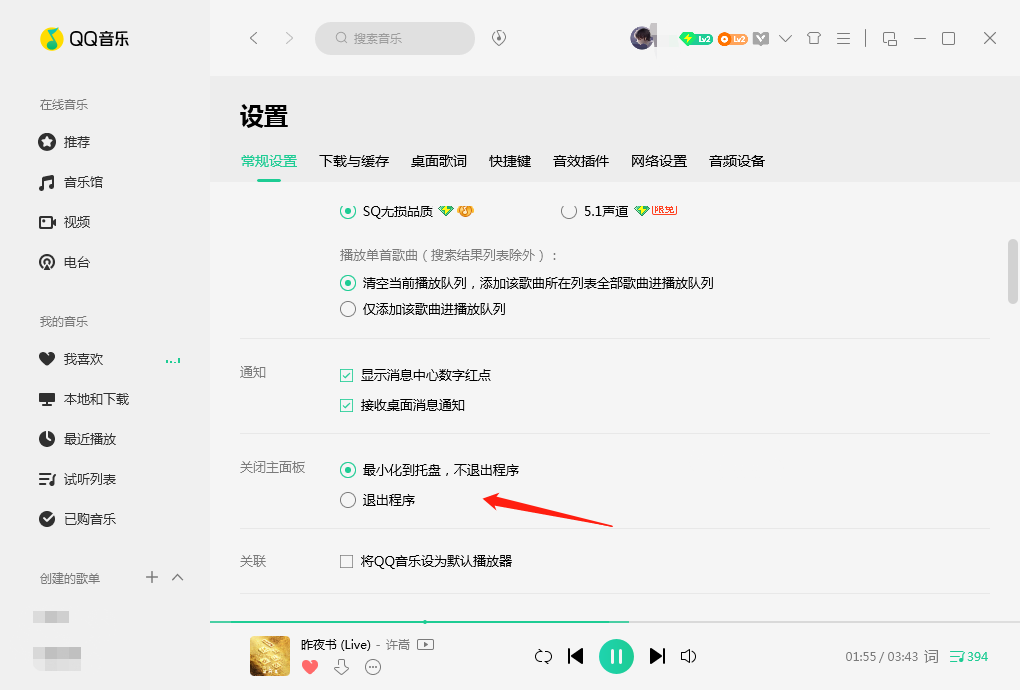The width and height of the screenshot is (1020, 690).
Task: Open the skin T-shirt icon
Action: (x=813, y=38)
